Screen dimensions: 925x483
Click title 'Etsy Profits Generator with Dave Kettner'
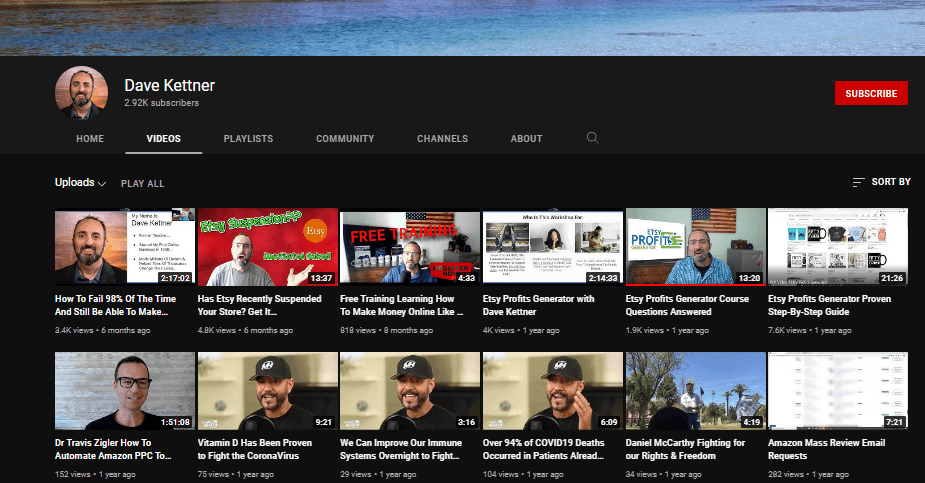click(x=539, y=305)
